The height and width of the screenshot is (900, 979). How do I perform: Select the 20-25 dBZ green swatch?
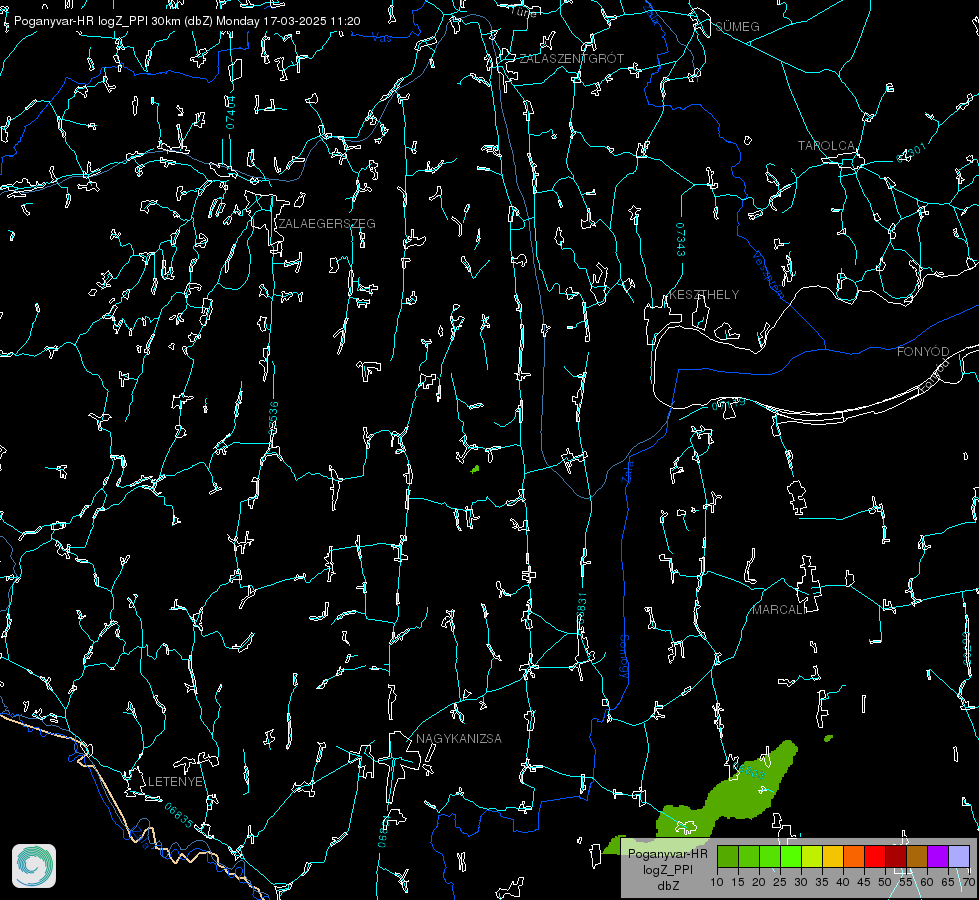[770, 856]
